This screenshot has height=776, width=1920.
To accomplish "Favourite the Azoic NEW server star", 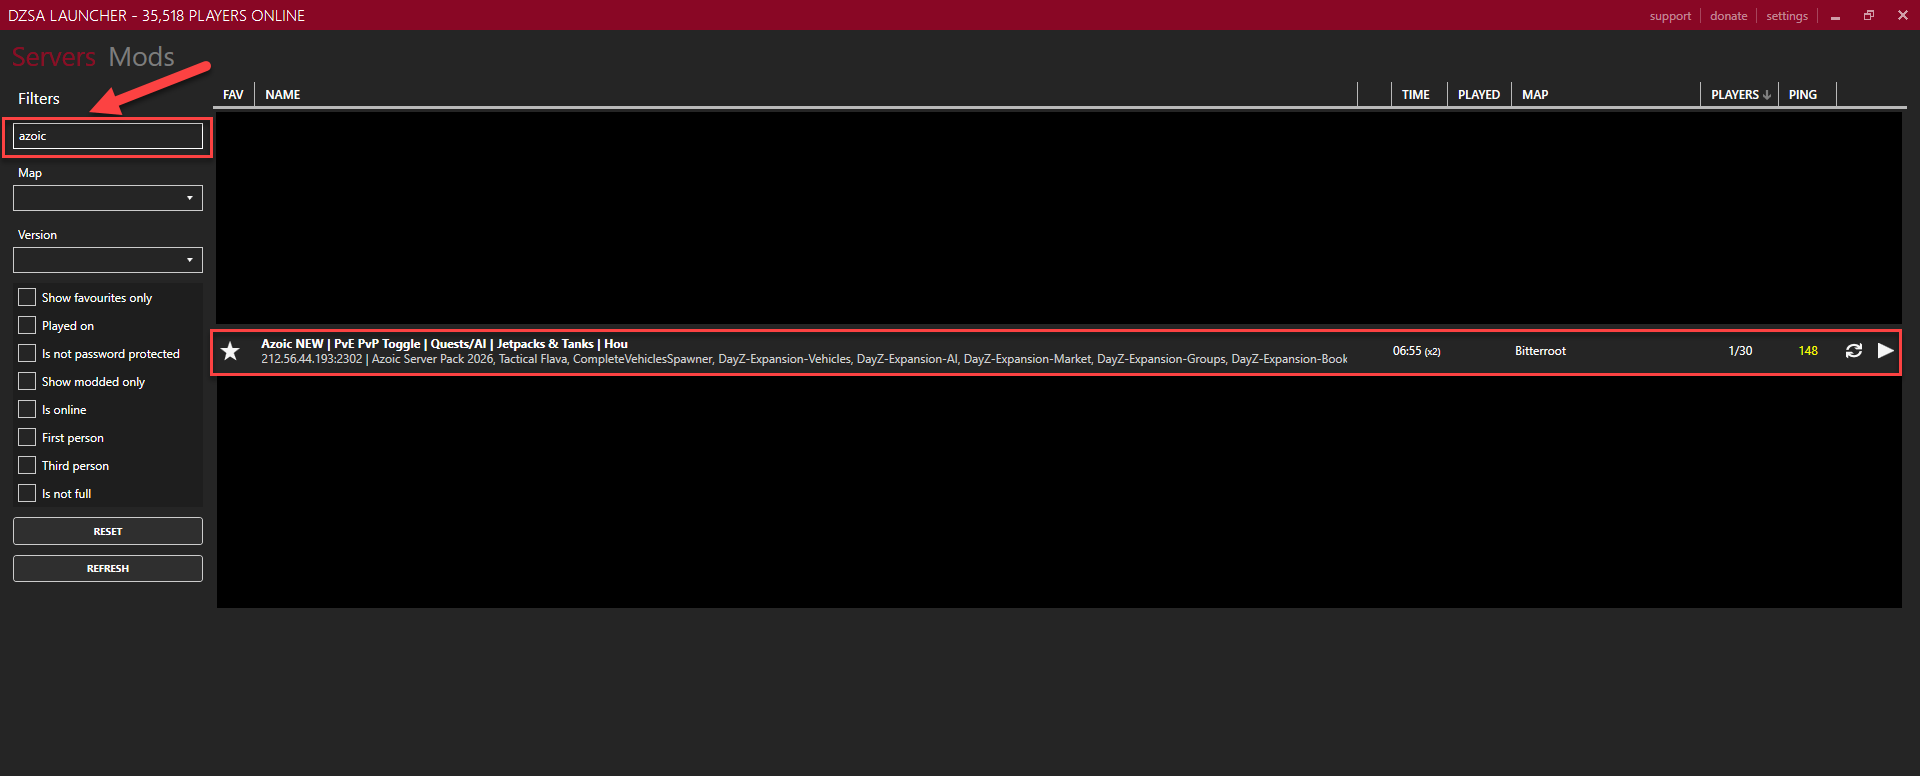I will pyautogui.click(x=231, y=351).
